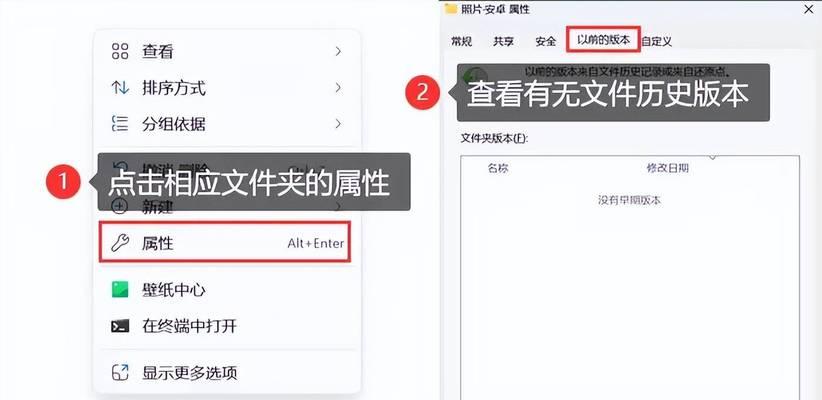822x400 pixels.
Task: Open the 安全 tab
Action: (546, 41)
